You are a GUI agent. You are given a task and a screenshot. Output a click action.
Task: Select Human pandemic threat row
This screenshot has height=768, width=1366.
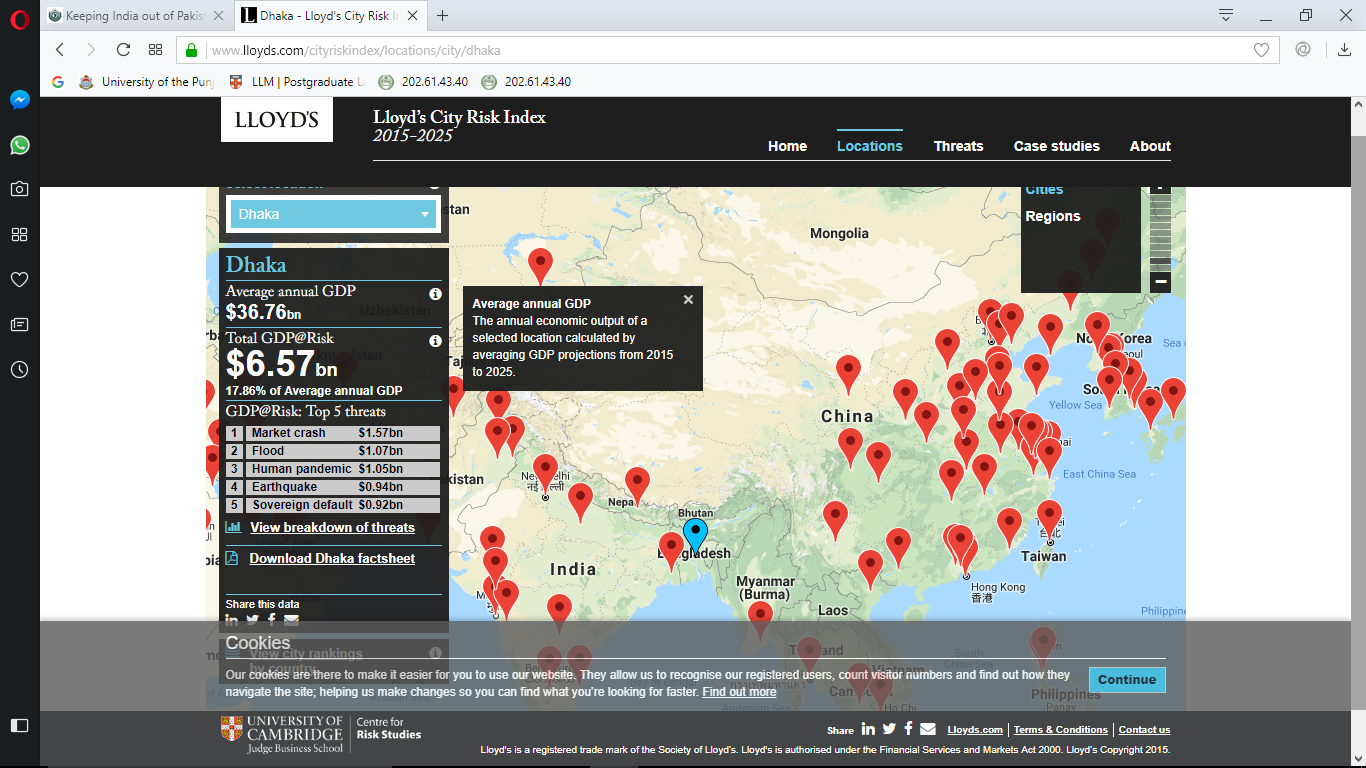pyautogui.click(x=333, y=469)
